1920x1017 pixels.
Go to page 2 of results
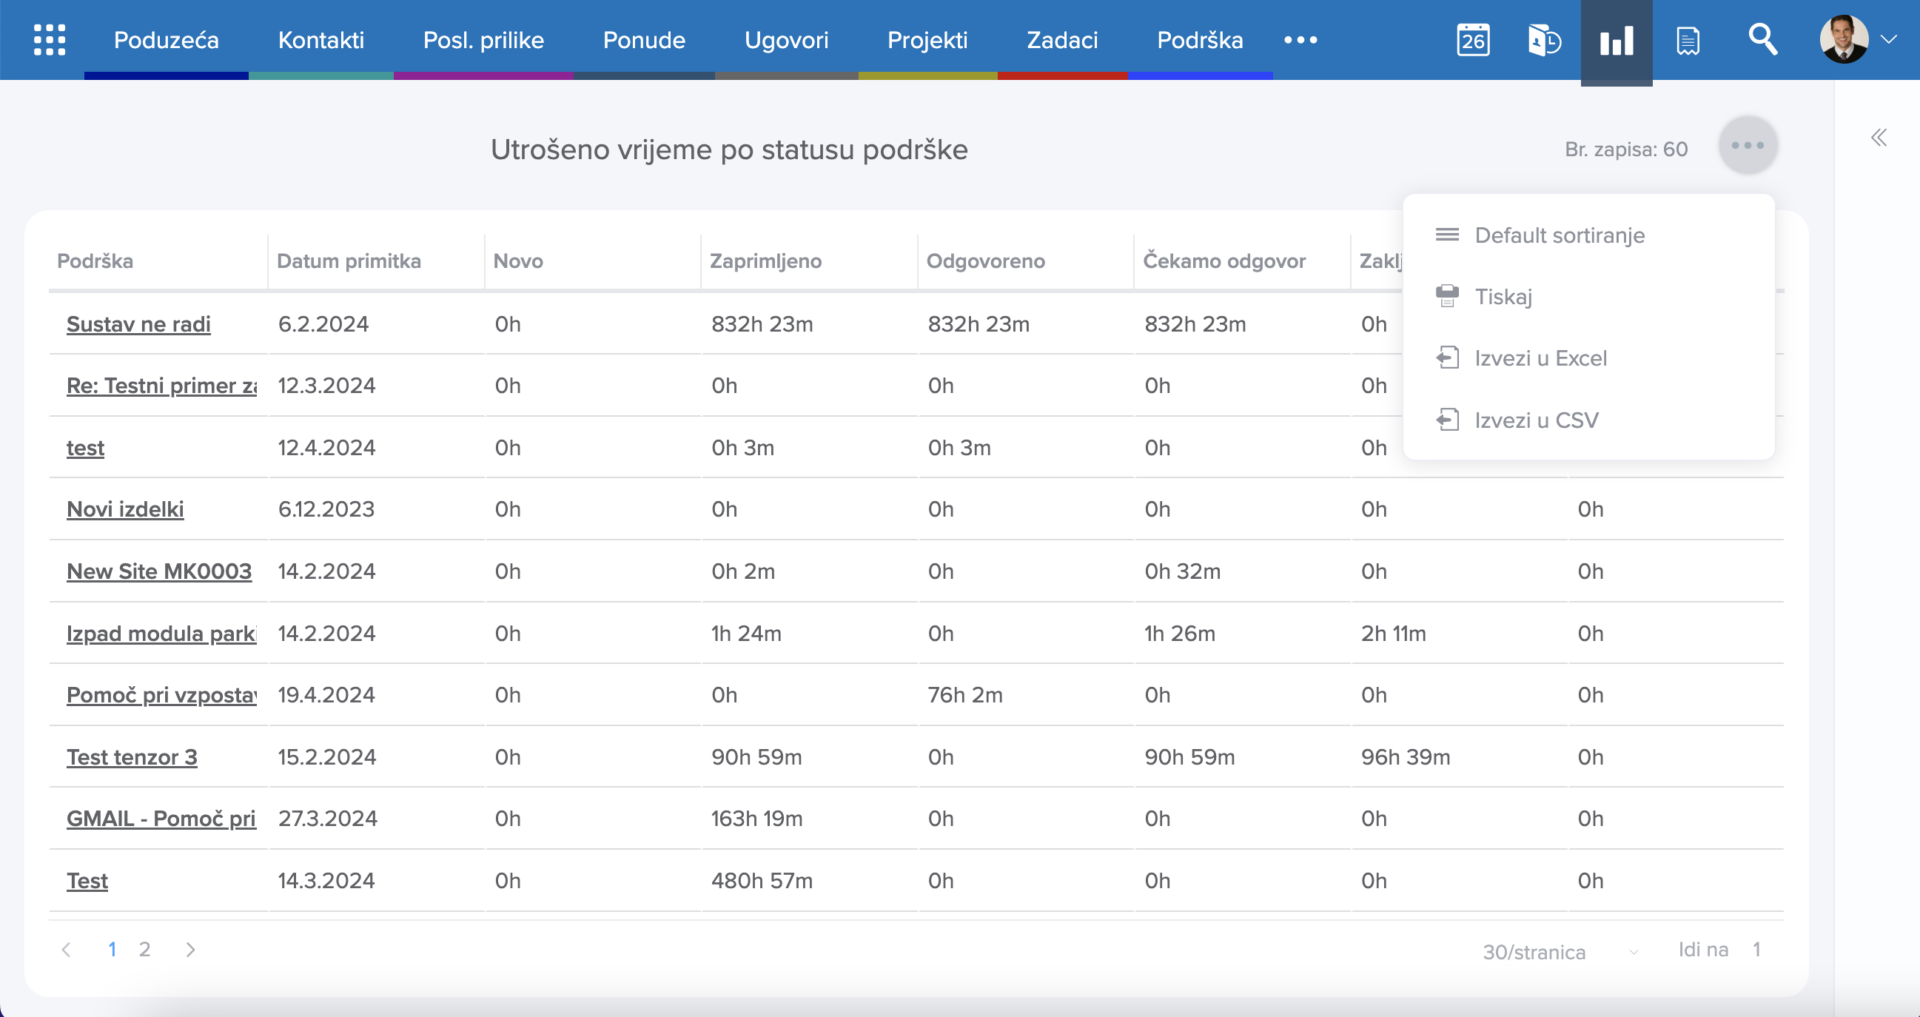pyautogui.click(x=145, y=949)
